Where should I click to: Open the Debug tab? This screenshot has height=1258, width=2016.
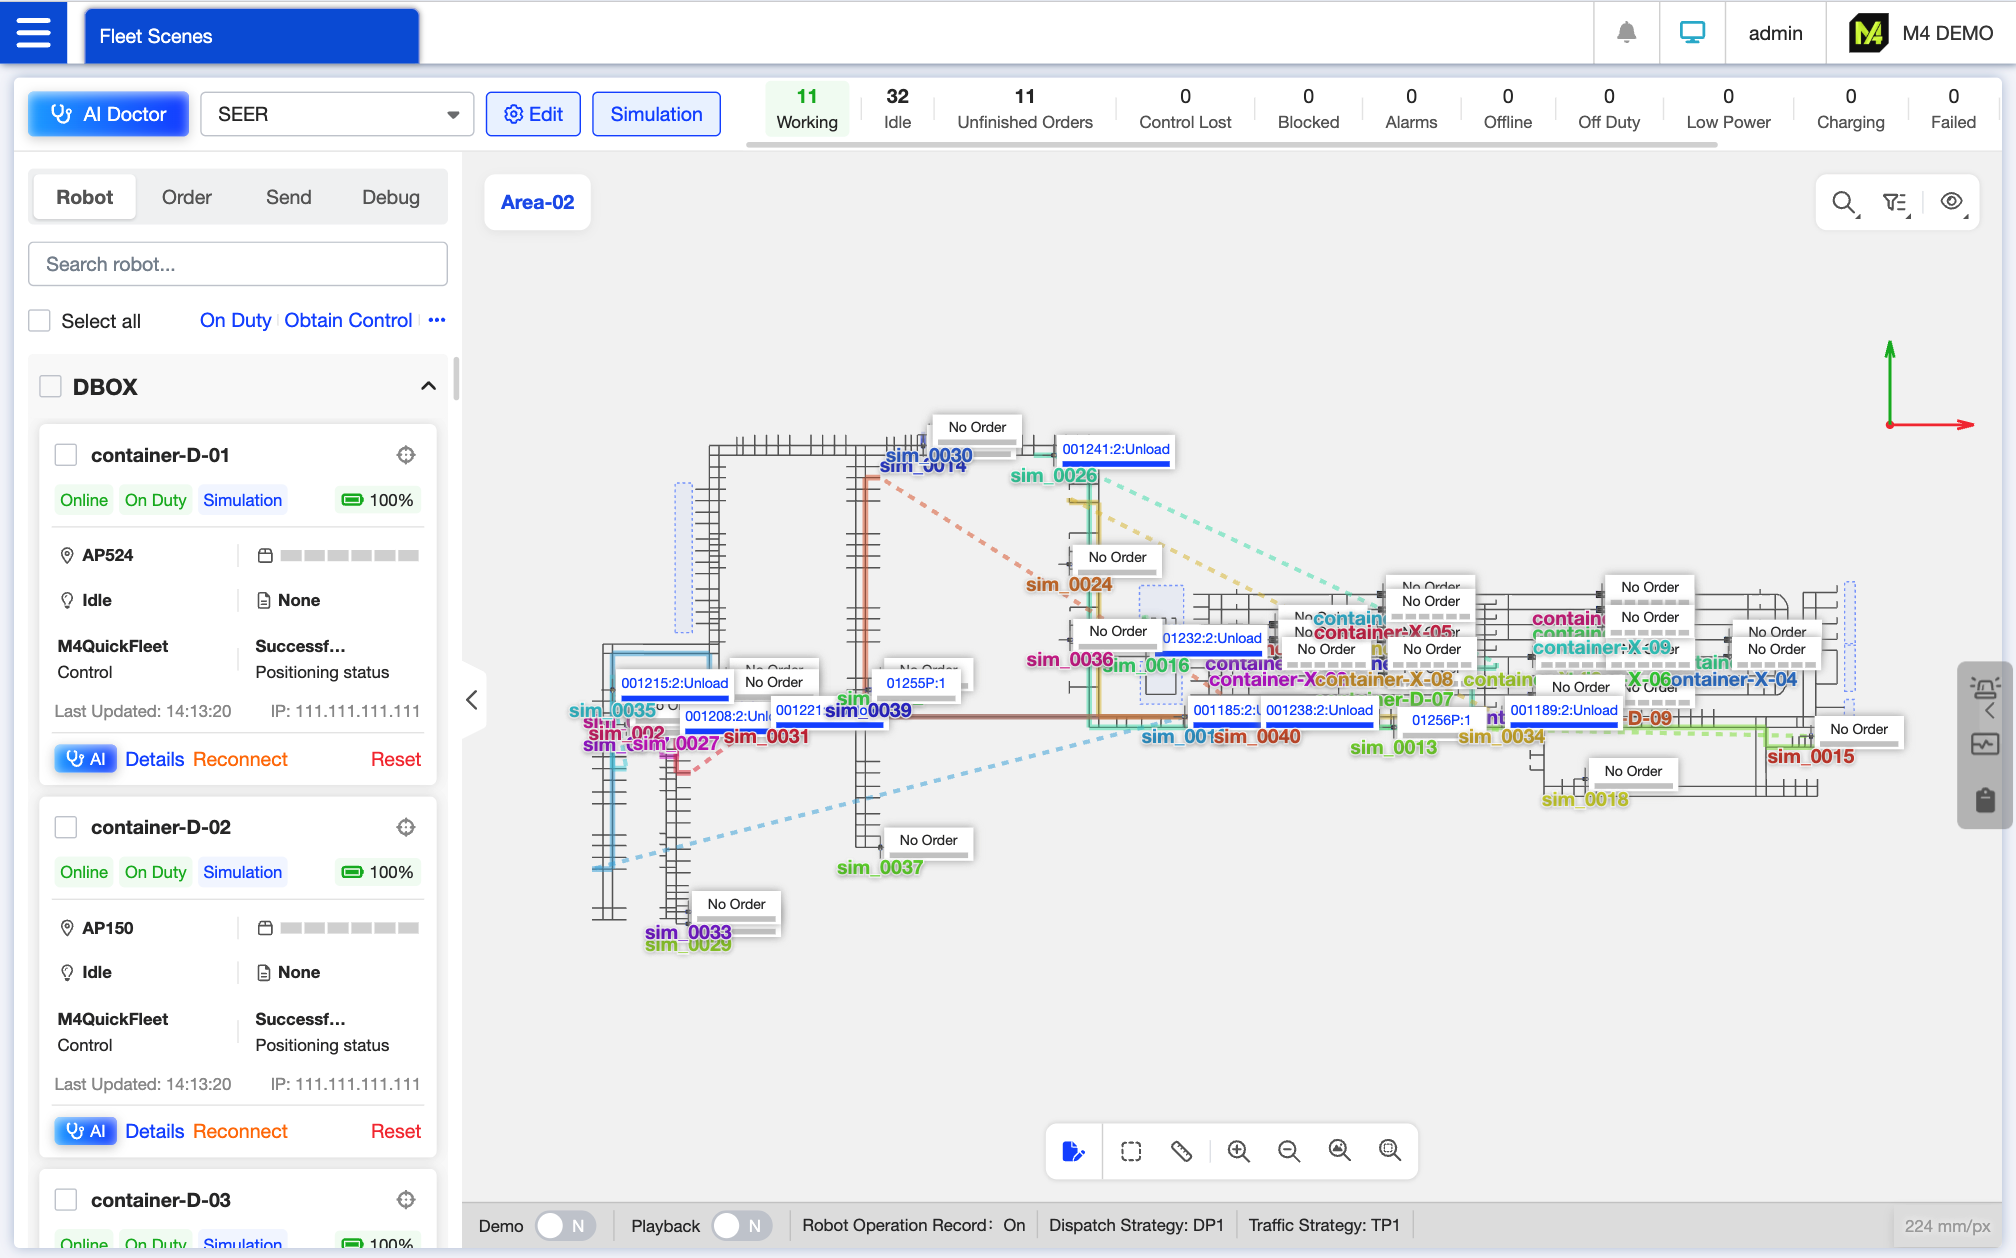coord(390,198)
